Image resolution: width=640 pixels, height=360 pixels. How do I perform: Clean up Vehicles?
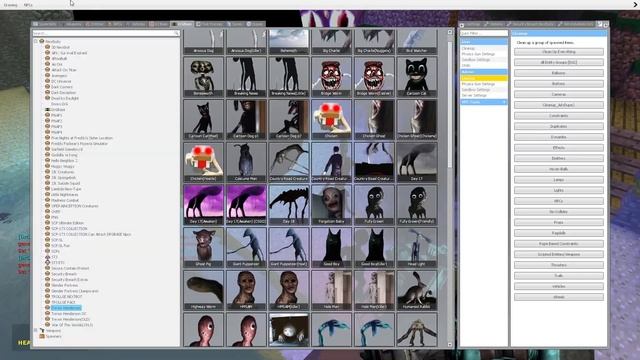pyautogui.click(x=559, y=286)
